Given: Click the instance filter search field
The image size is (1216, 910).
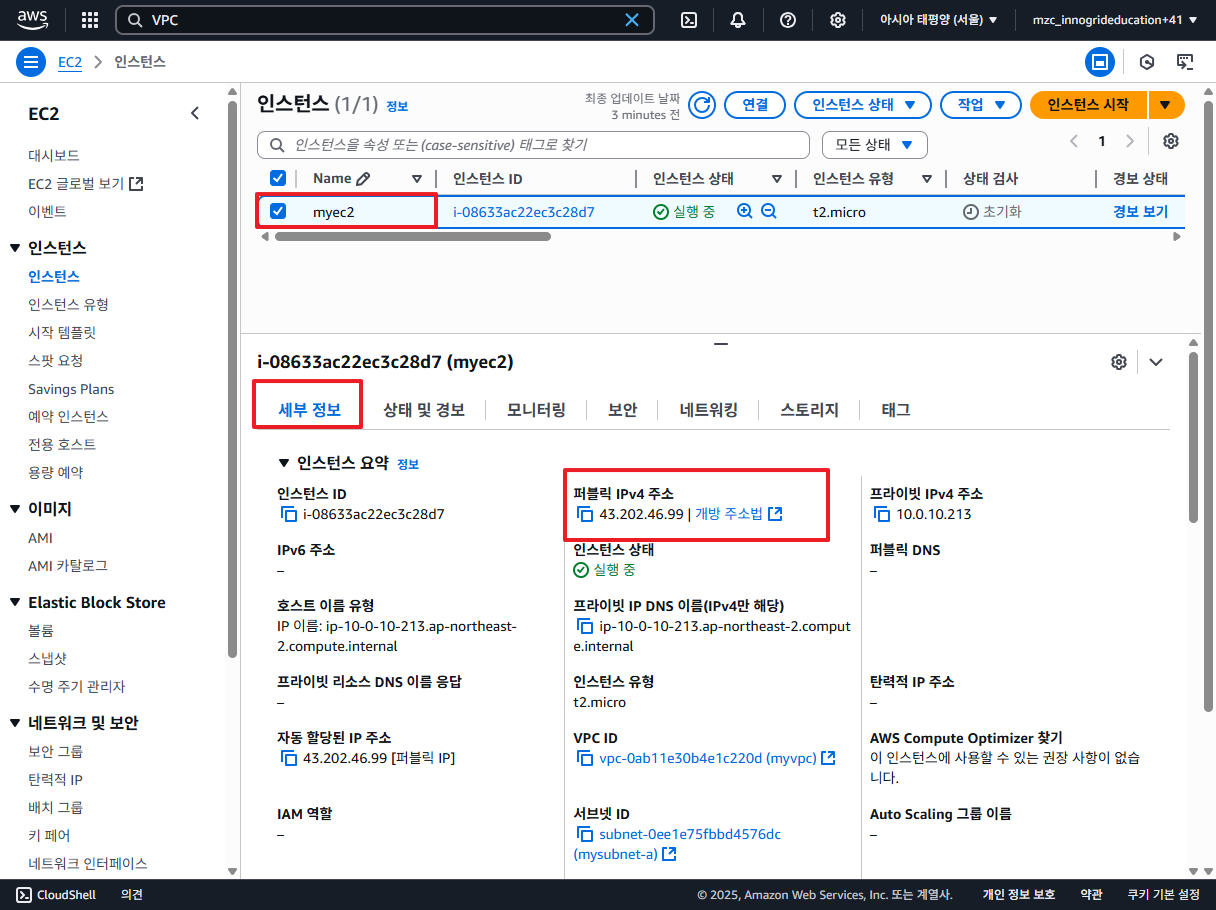Looking at the screenshot, I should [x=533, y=145].
